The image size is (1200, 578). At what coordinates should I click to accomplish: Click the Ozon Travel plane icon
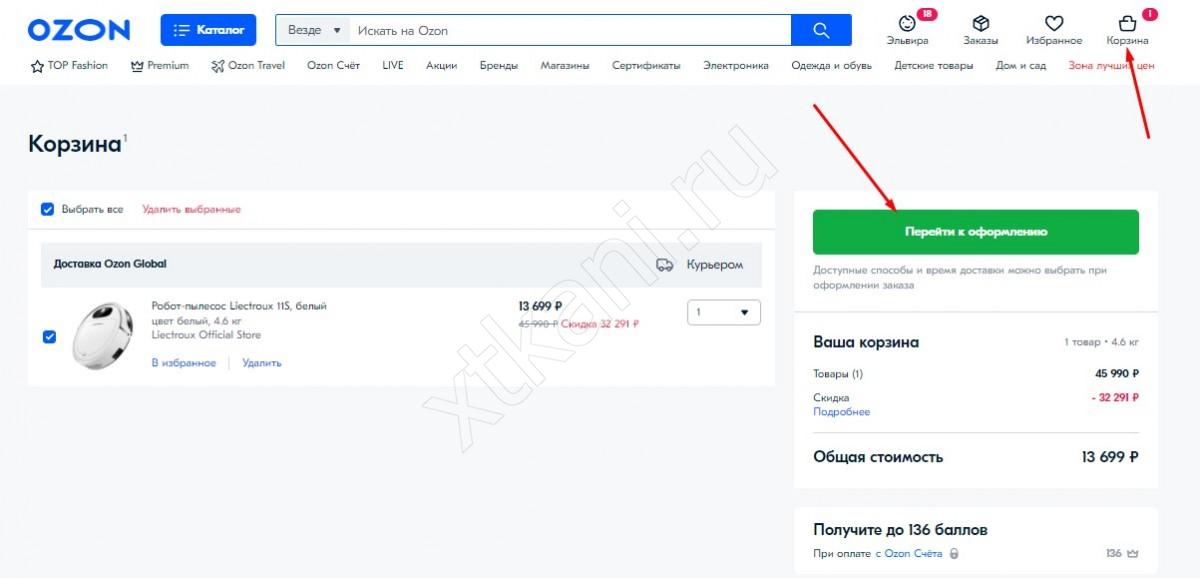pyautogui.click(x=218, y=66)
